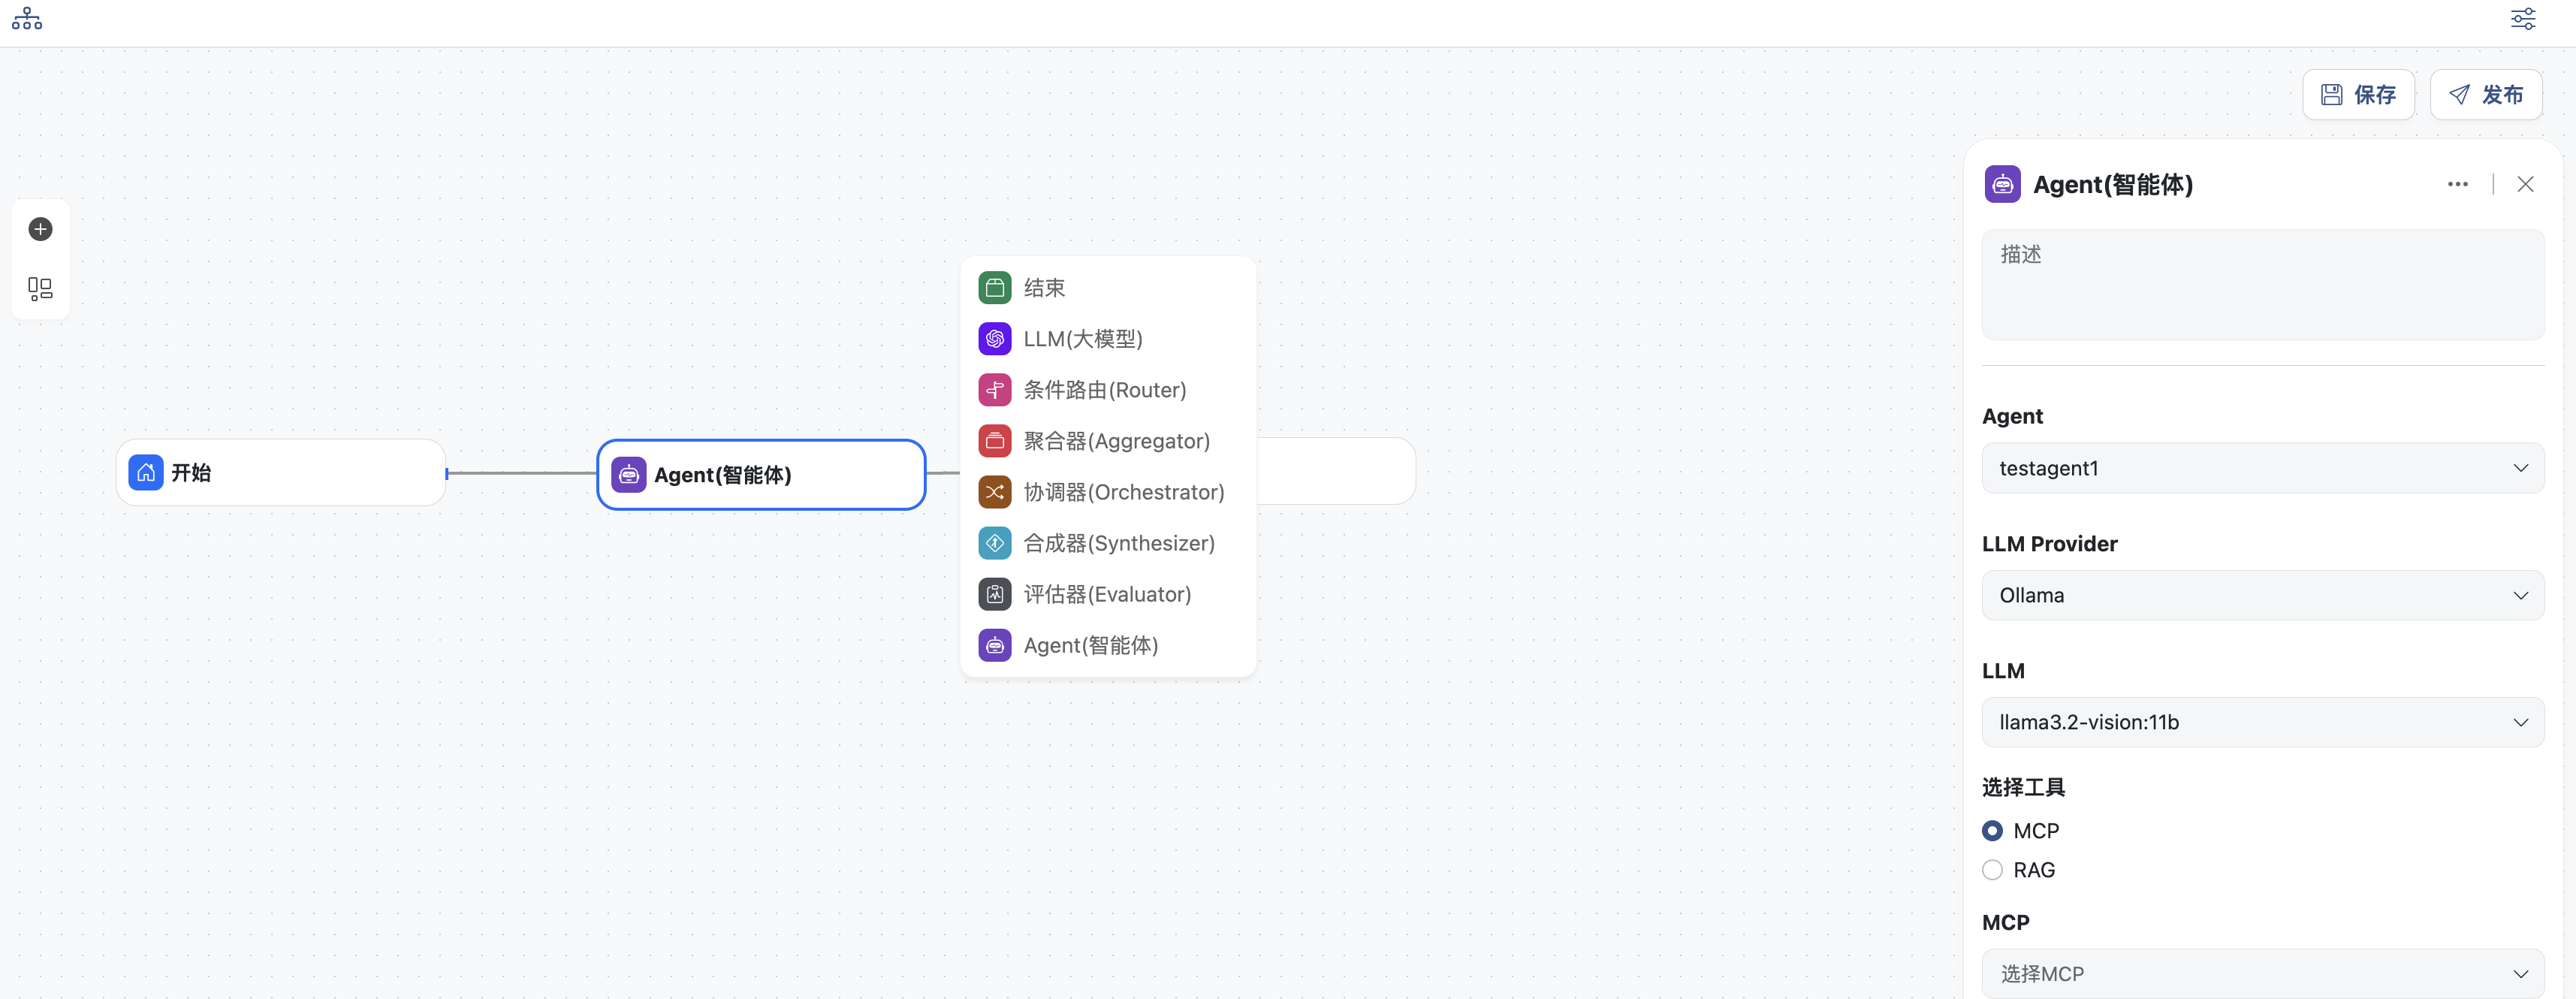This screenshot has height=999, width=2576.
Task: Click the workflow hierarchy icon at top left
Action: tap(27, 19)
